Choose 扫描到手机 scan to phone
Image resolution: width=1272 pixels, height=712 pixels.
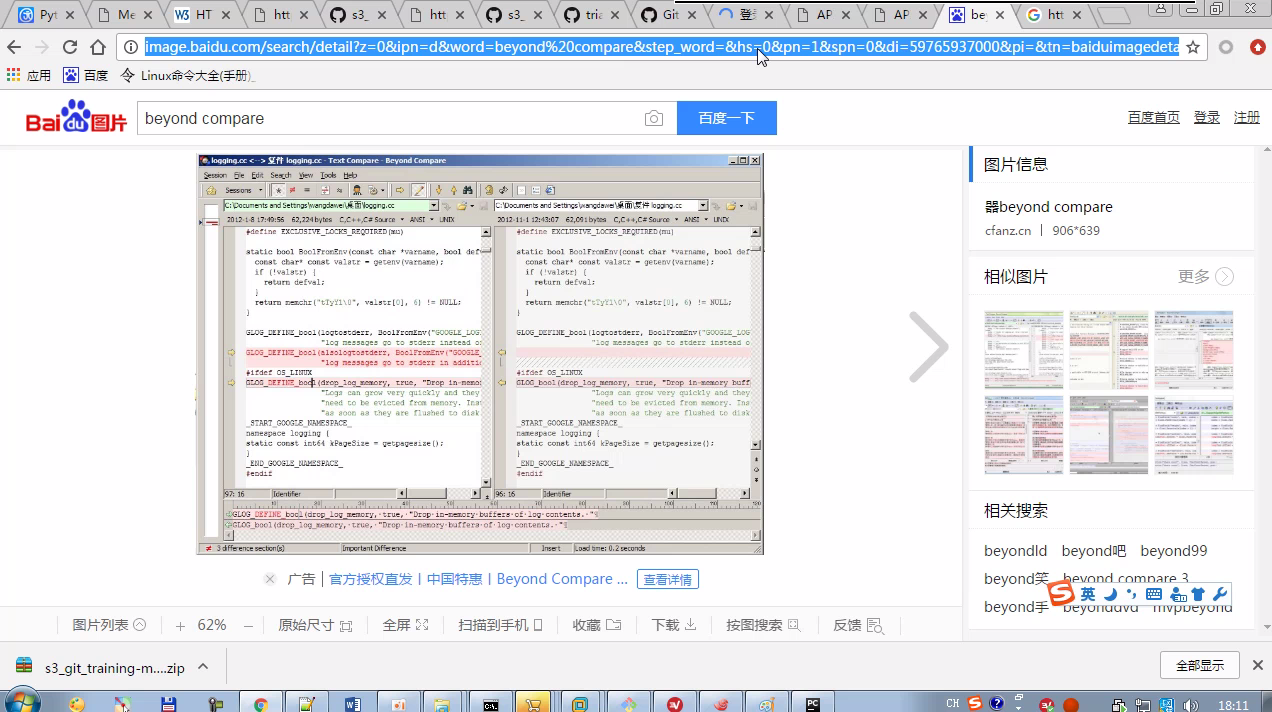(x=500, y=625)
